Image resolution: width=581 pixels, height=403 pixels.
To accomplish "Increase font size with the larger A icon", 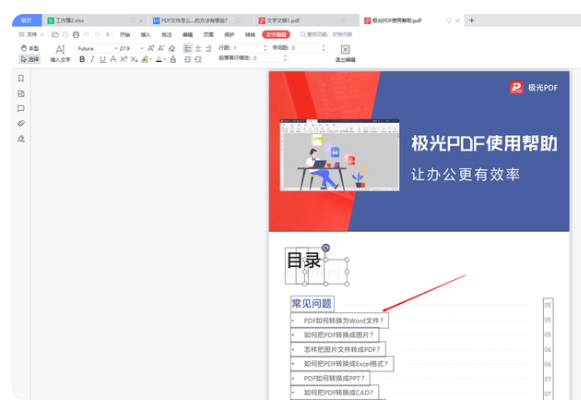I will [x=151, y=48].
